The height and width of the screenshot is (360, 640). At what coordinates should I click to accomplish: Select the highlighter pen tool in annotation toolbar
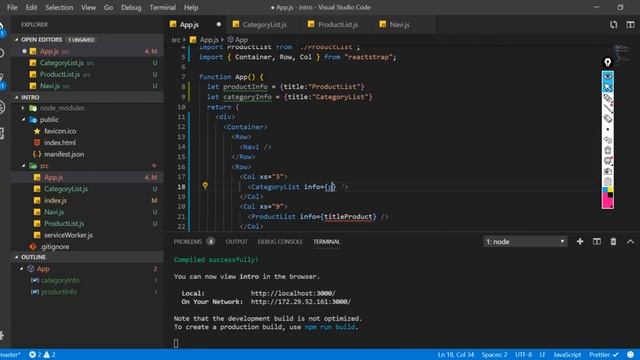pyautogui.click(x=607, y=98)
